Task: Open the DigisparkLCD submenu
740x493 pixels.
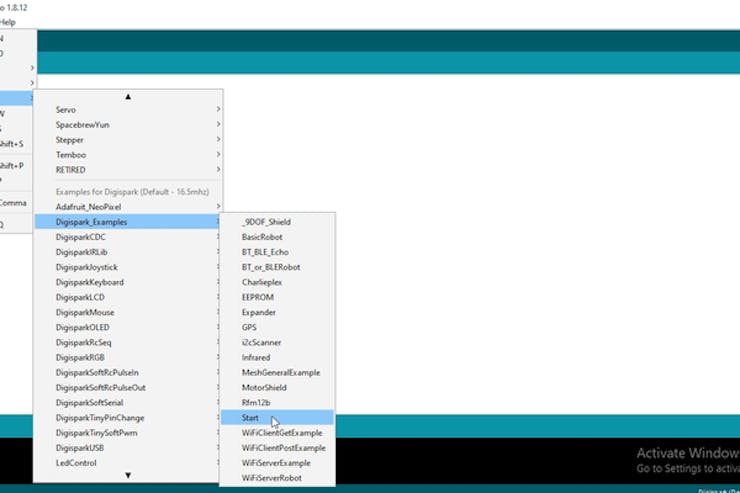Action: pyautogui.click(x=128, y=297)
